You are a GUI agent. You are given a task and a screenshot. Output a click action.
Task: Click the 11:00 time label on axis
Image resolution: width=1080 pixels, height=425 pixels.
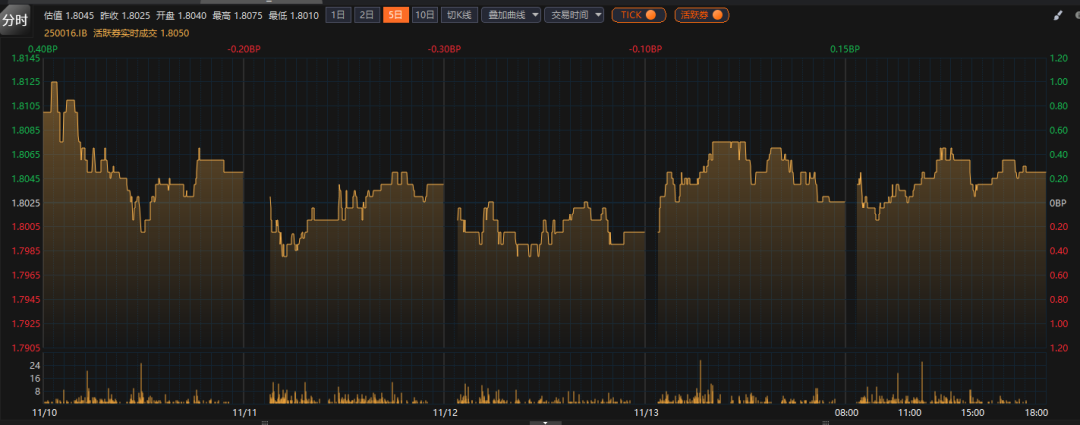pyautogui.click(x=909, y=411)
